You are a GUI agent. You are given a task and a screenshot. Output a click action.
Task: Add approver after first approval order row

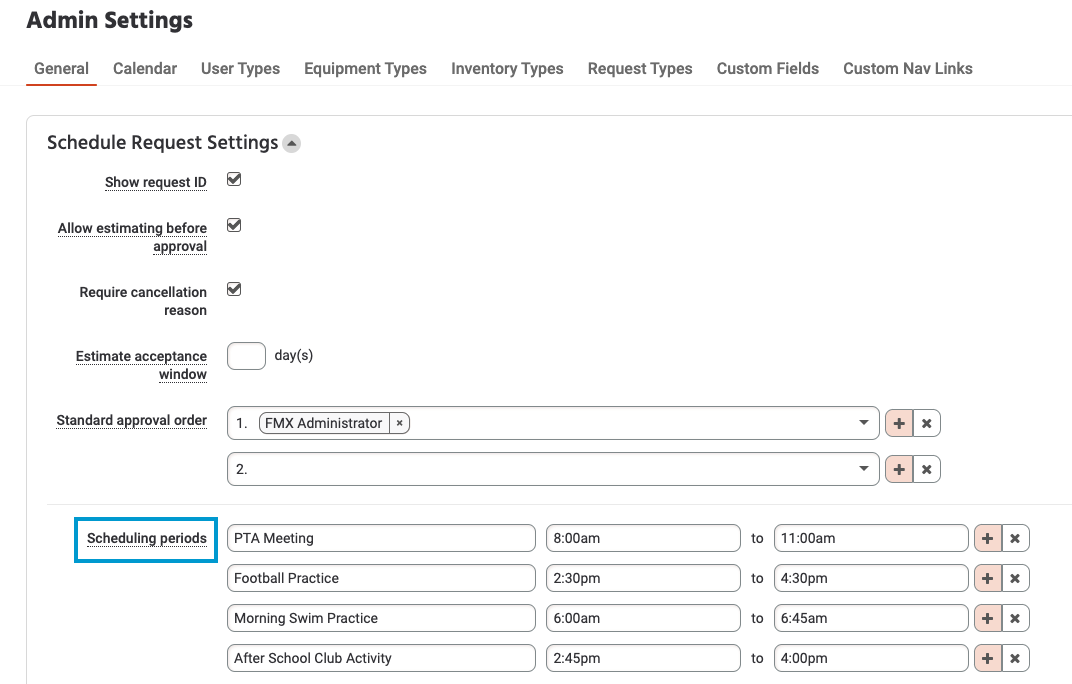click(899, 423)
